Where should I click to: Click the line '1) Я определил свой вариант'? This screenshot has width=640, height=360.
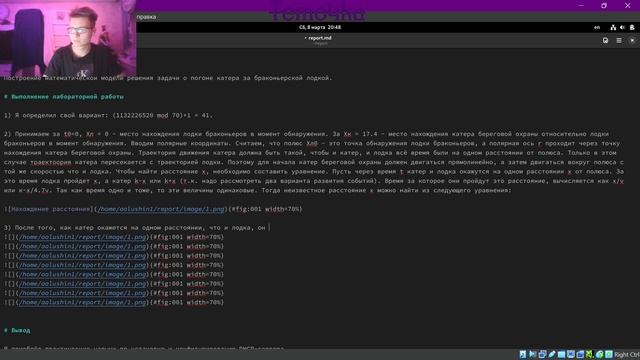coord(108,116)
